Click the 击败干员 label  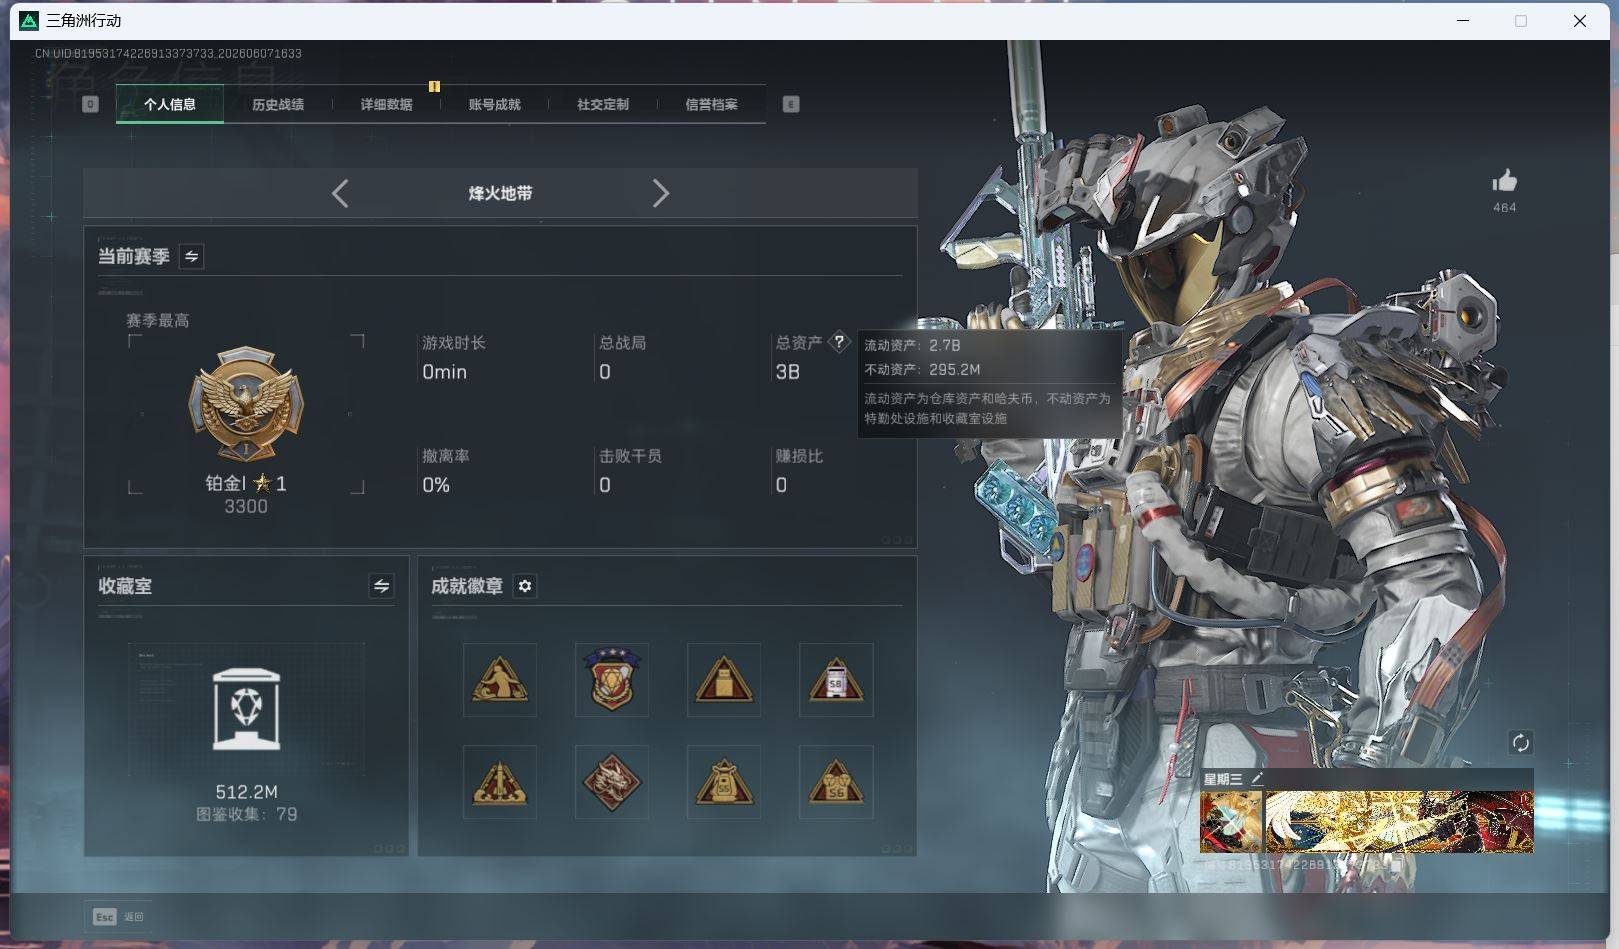pyautogui.click(x=630, y=456)
